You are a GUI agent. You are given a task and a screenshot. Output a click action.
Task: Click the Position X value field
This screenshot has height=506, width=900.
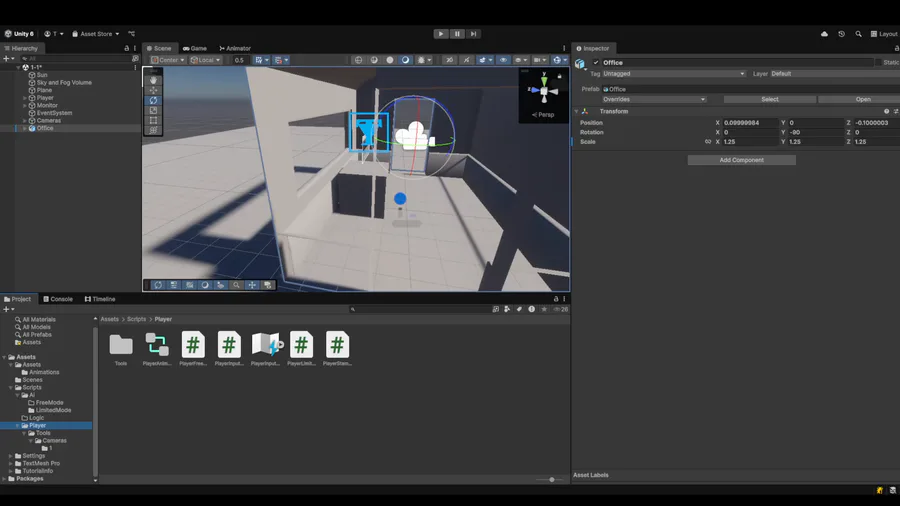pyautogui.click(x=750, y=123)
